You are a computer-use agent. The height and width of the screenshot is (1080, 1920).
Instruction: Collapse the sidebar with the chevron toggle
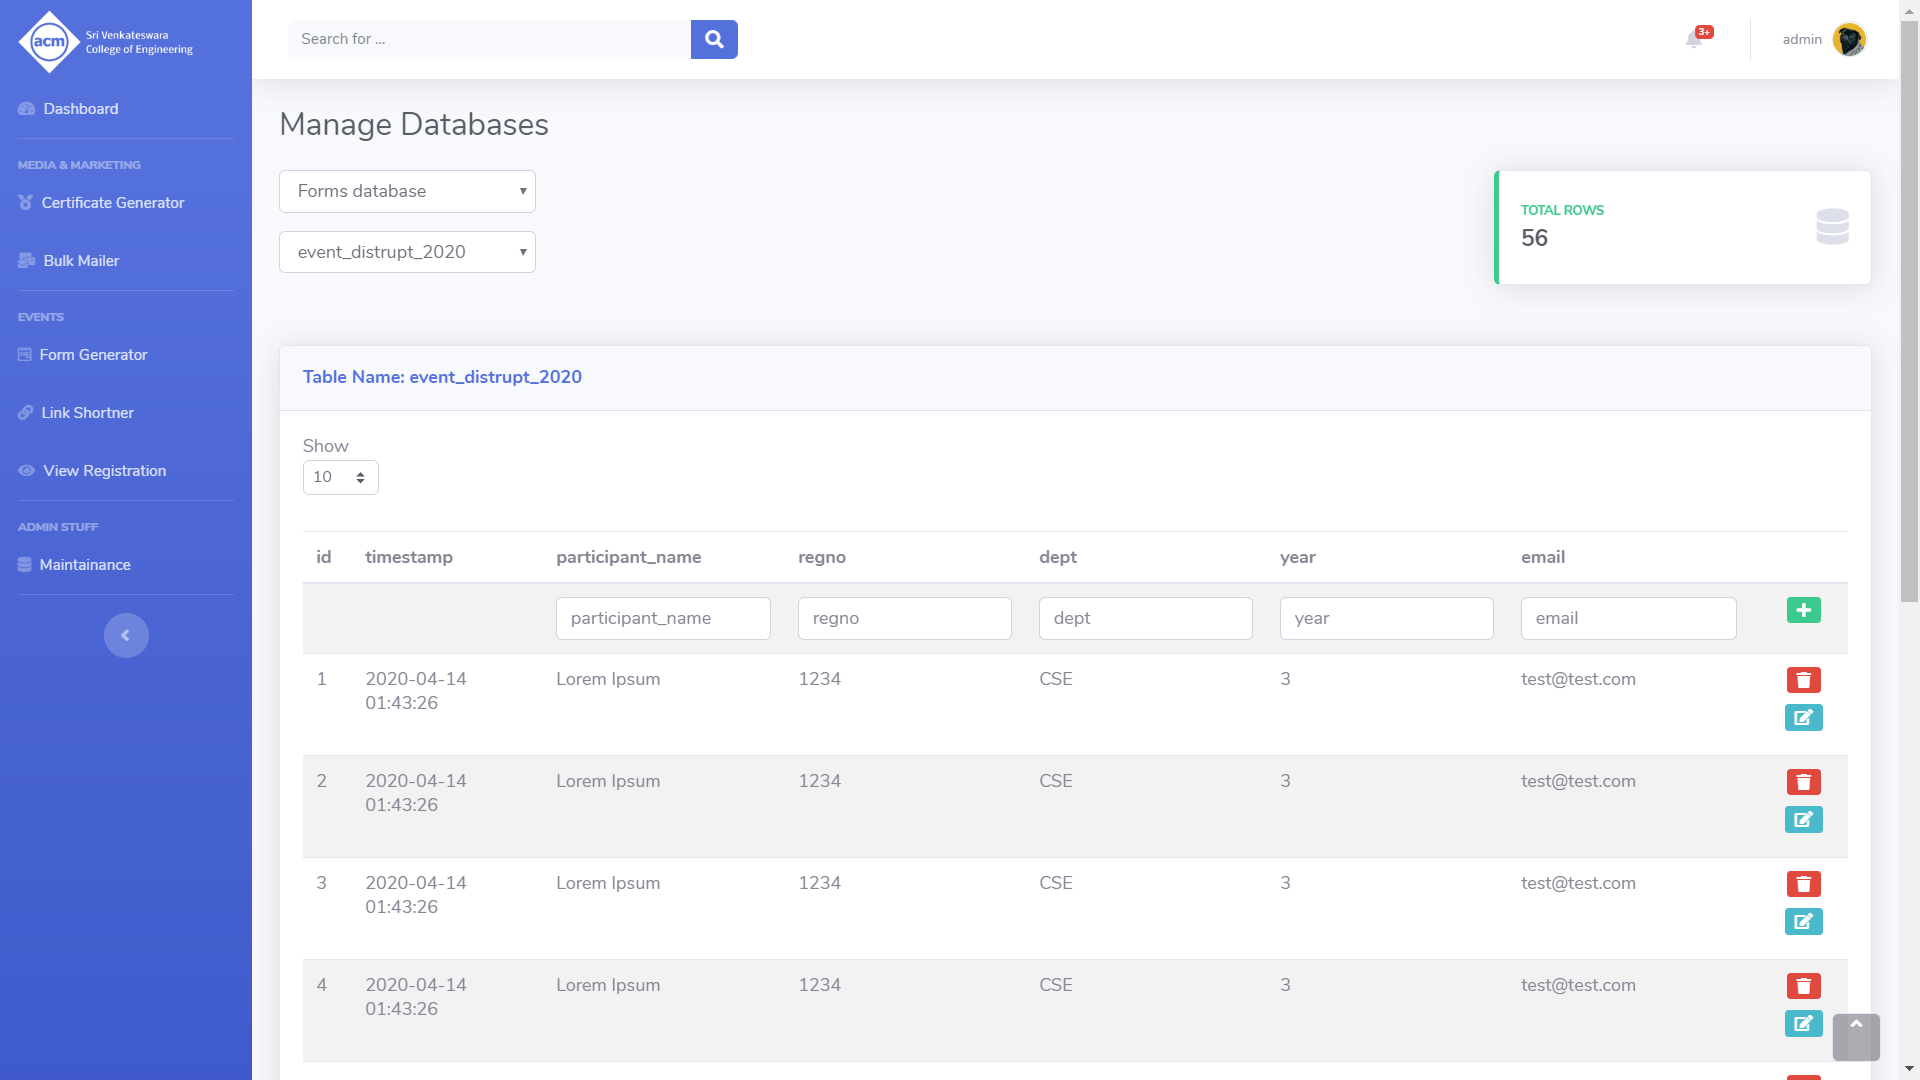point(126,635)
